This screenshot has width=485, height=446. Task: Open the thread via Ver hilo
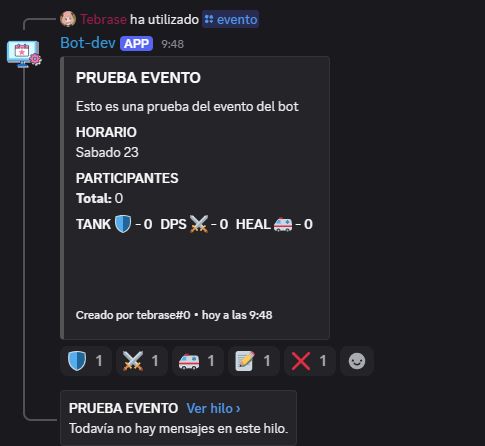click(213, 408)
